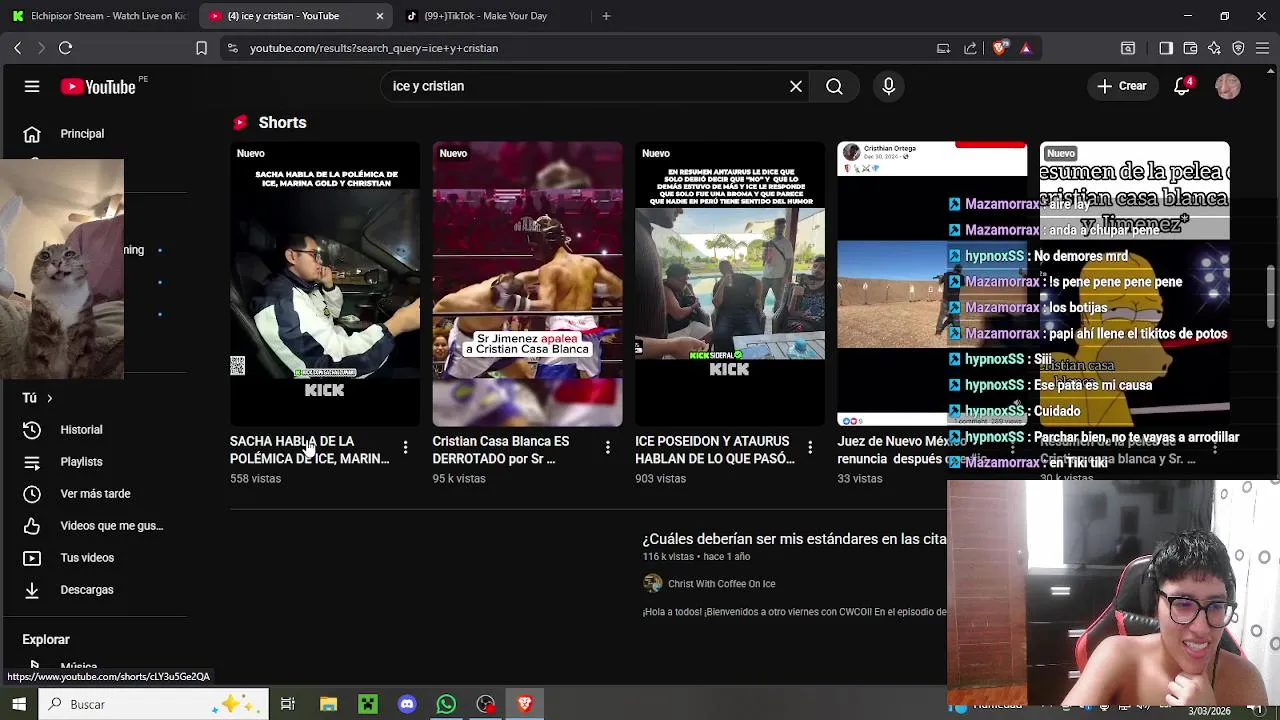Image resolution: width=1280 pixels, height=720 pixels.
Task: Toggle the Brave sidebar panel
Action: click(1166, 48)
